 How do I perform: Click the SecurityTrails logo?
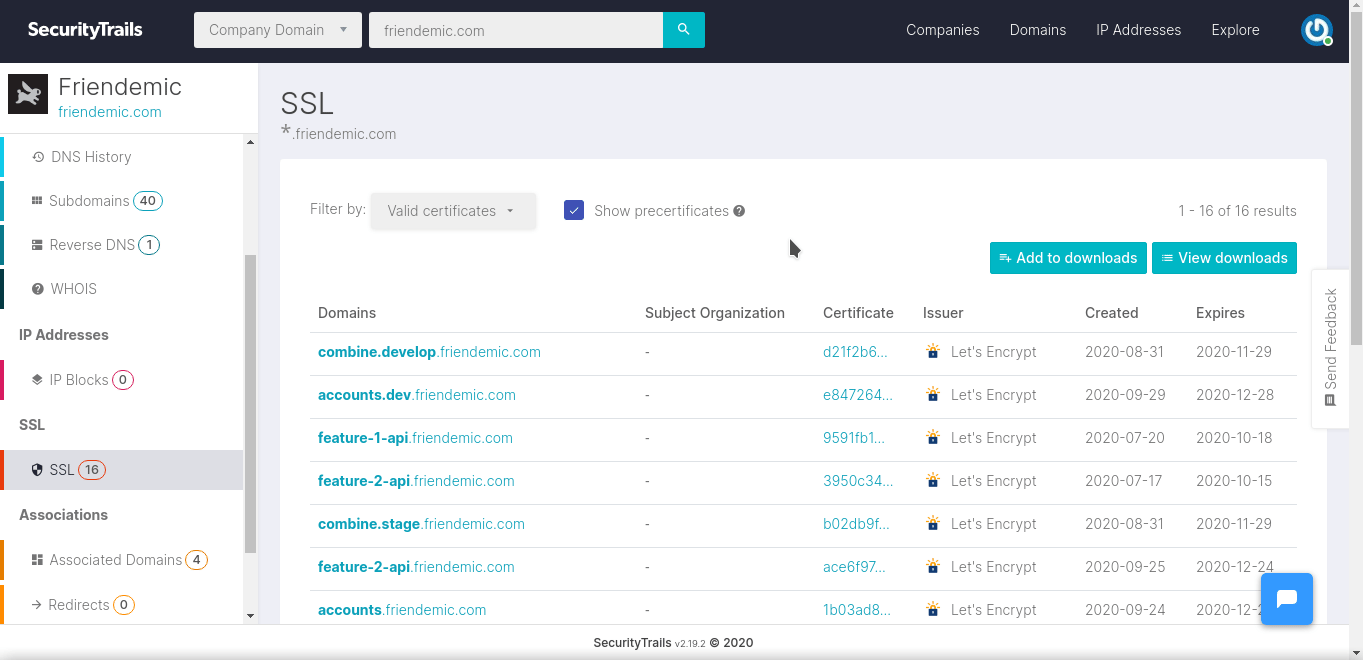[x=85, y=30]
